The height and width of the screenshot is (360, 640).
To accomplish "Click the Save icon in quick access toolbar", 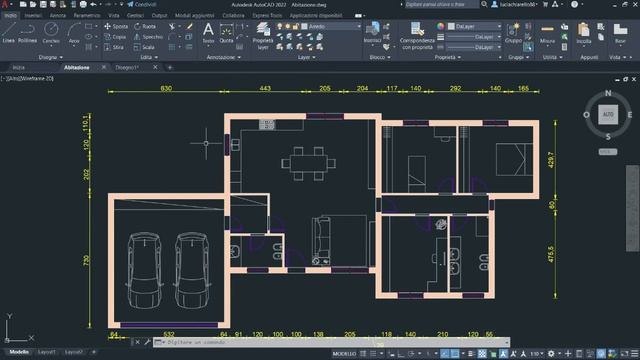I will (43, 4).
